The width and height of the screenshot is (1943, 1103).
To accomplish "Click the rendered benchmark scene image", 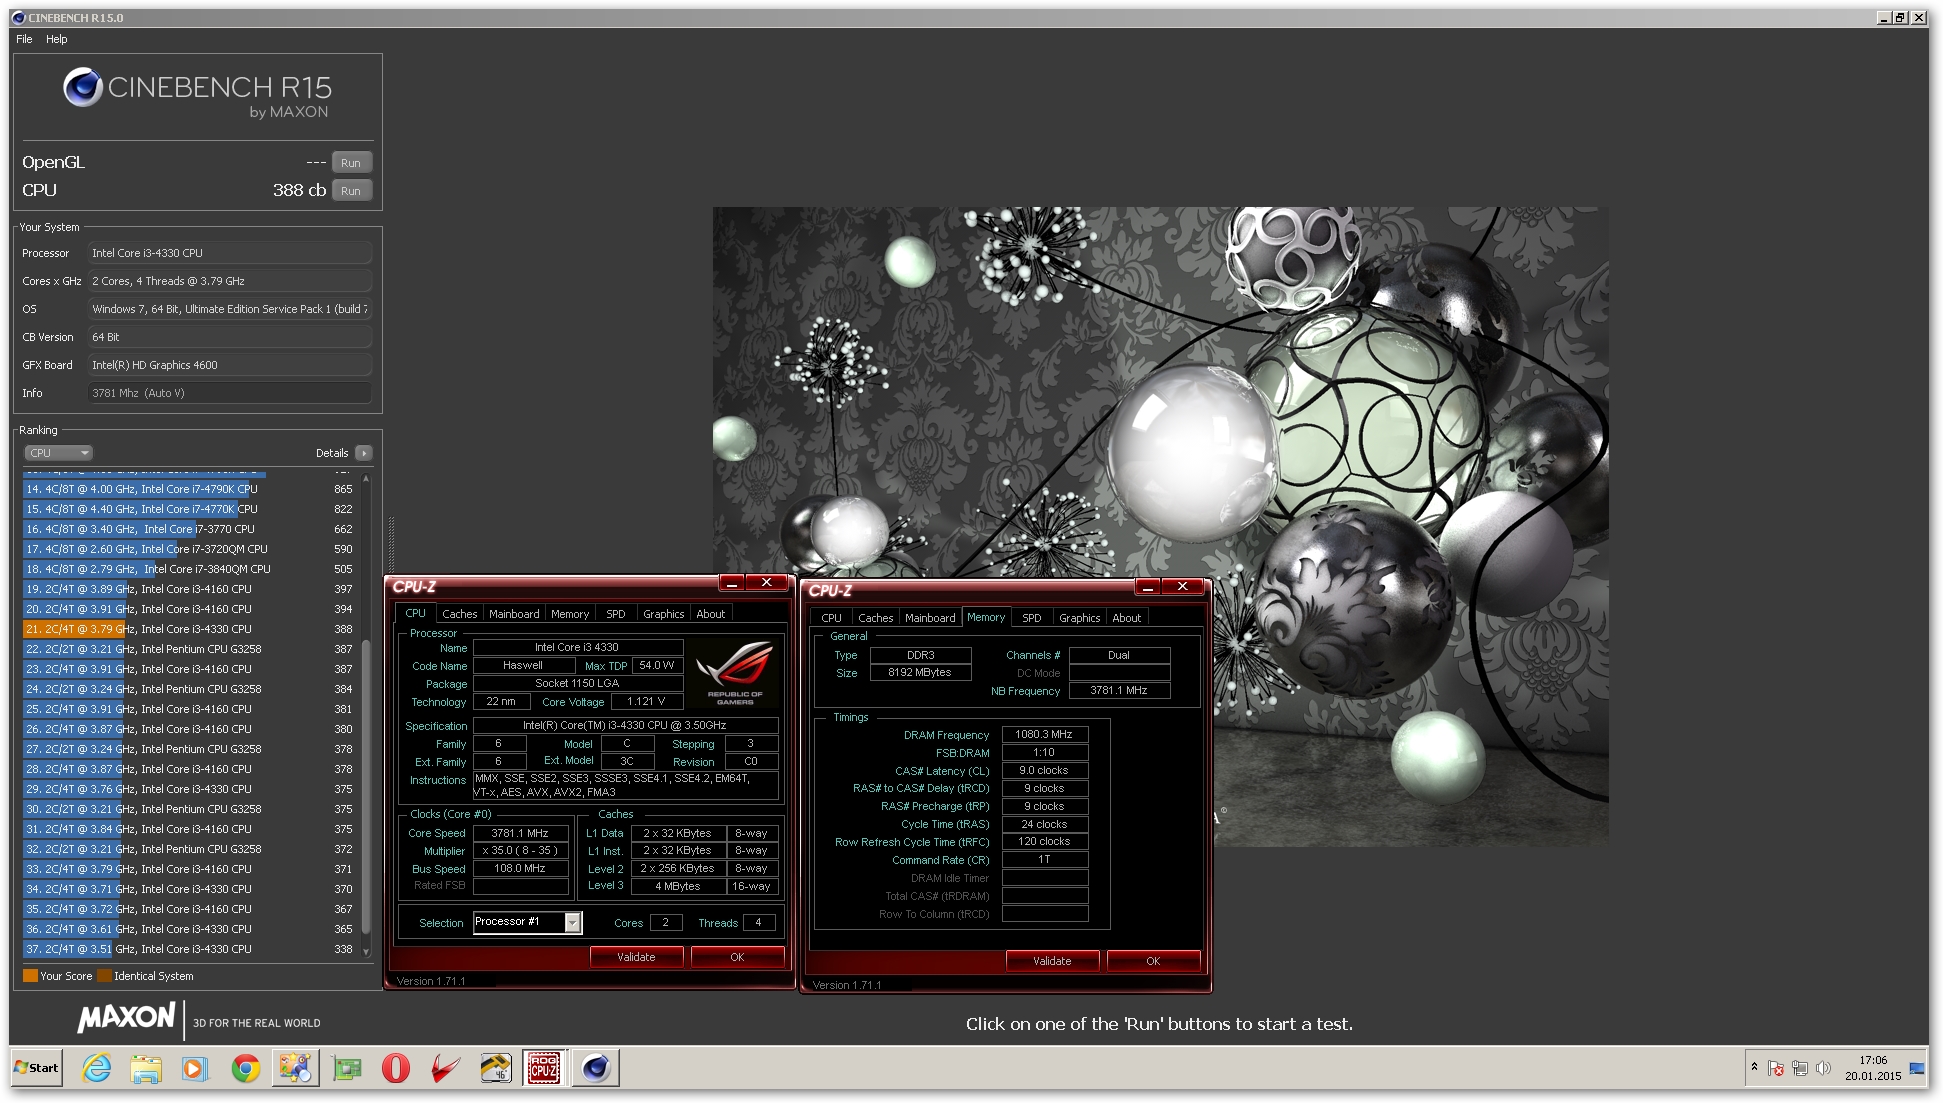I will click(1160, 527).
